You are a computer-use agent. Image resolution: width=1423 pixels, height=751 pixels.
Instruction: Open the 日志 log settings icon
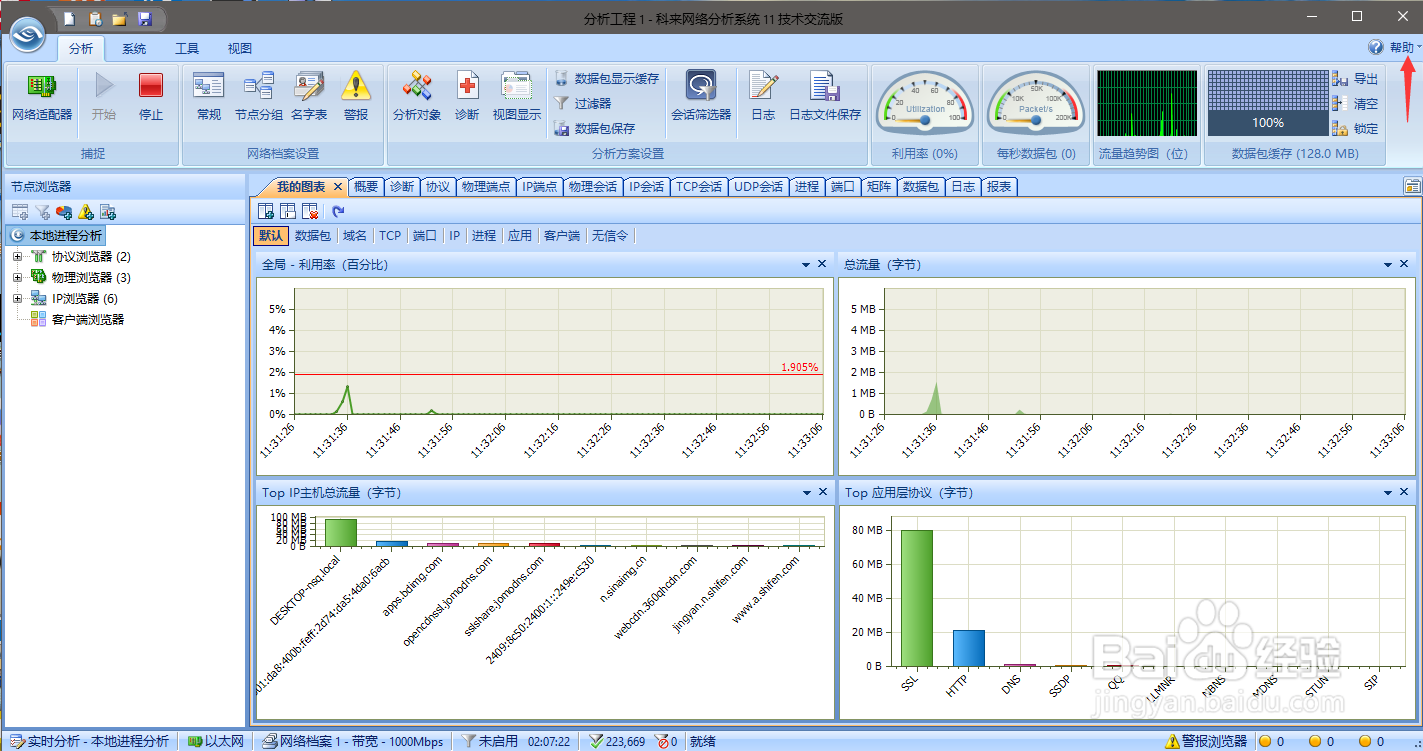point(763,98)
